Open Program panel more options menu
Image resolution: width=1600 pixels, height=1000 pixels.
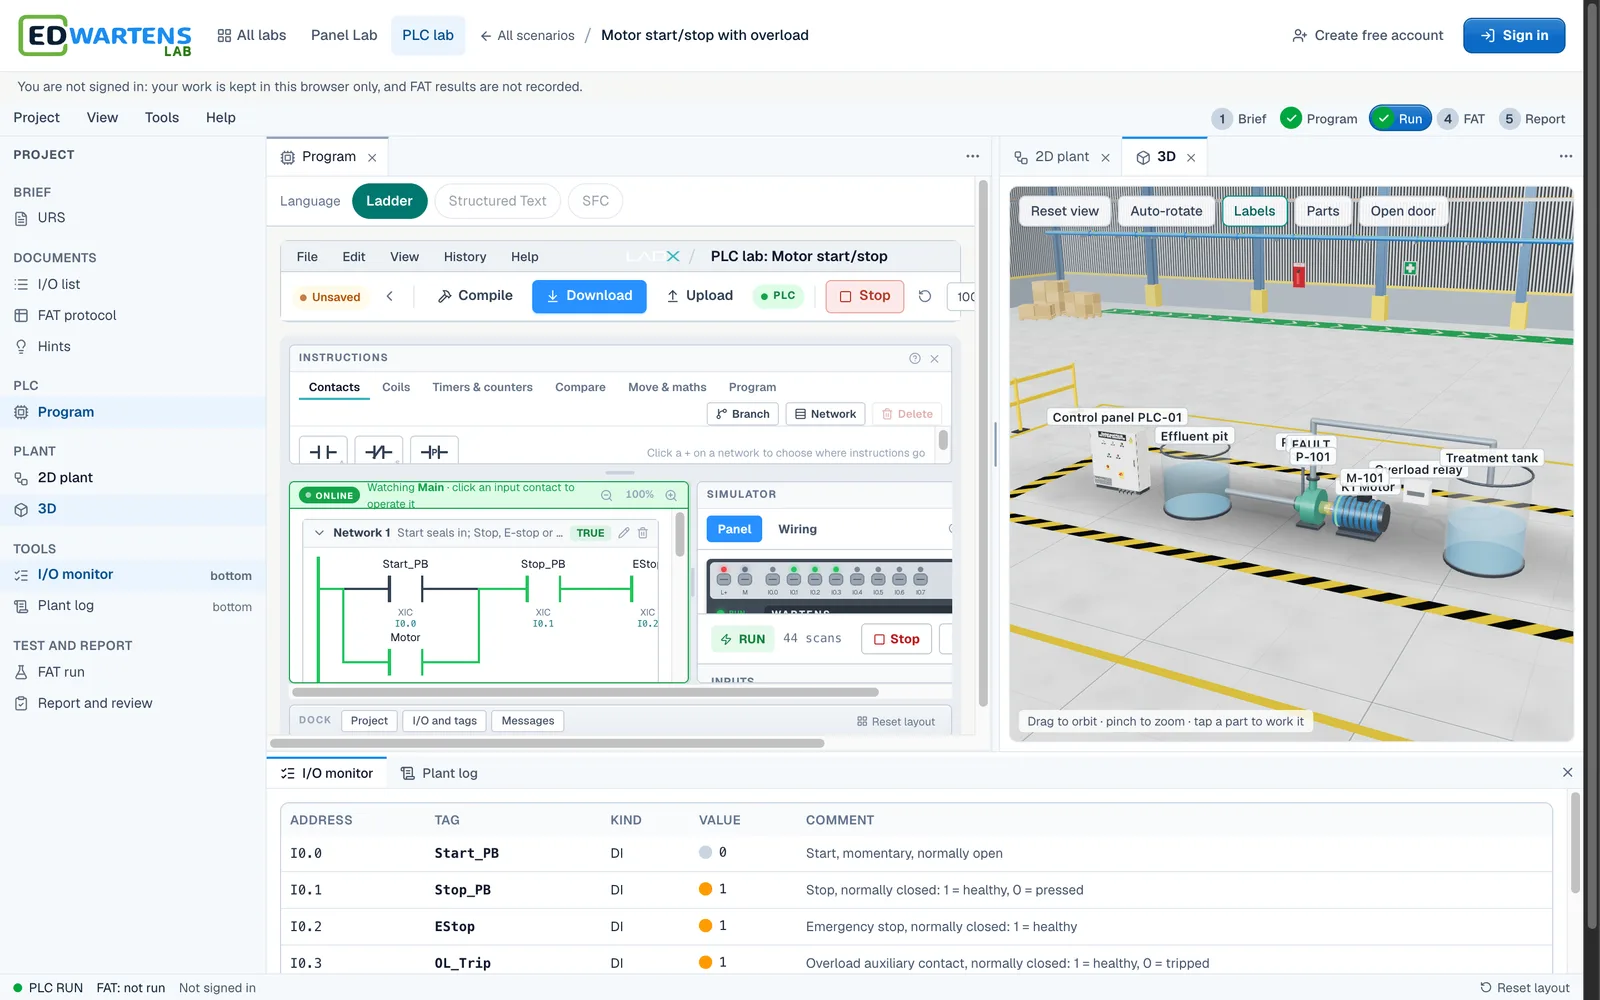pyautogui.click(x=972, y=156)
